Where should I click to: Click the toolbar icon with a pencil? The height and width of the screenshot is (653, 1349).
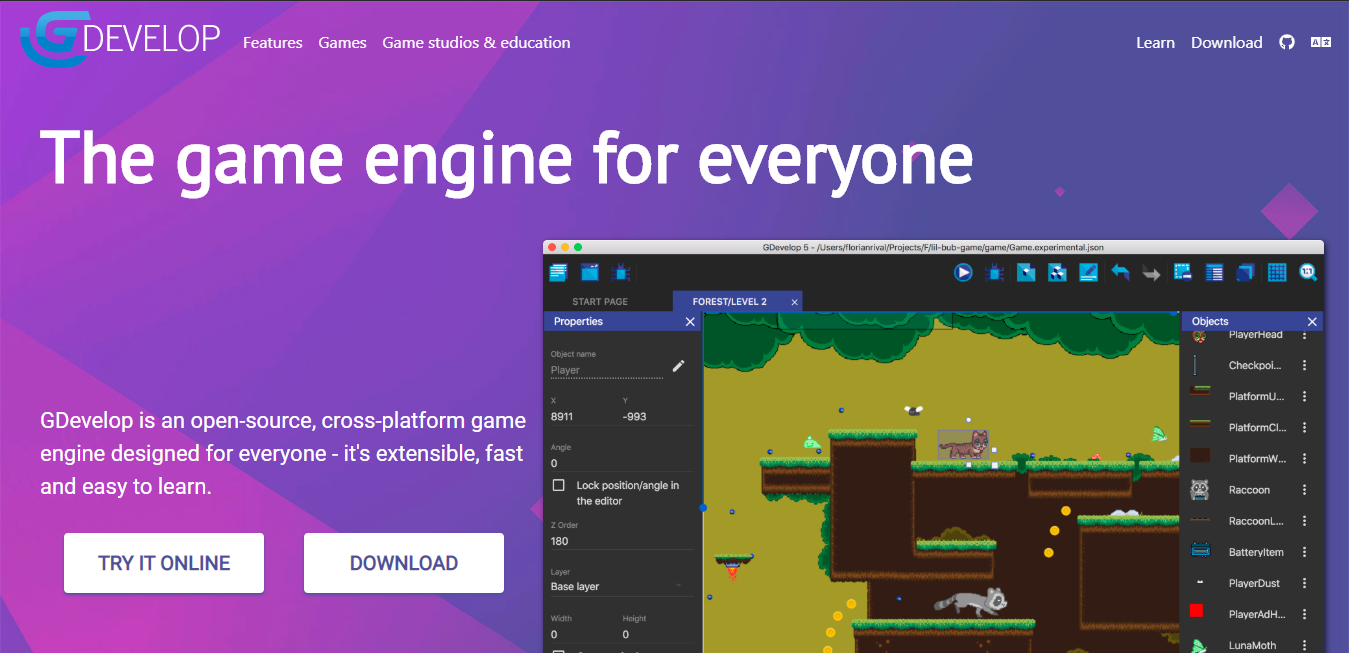1089,271
